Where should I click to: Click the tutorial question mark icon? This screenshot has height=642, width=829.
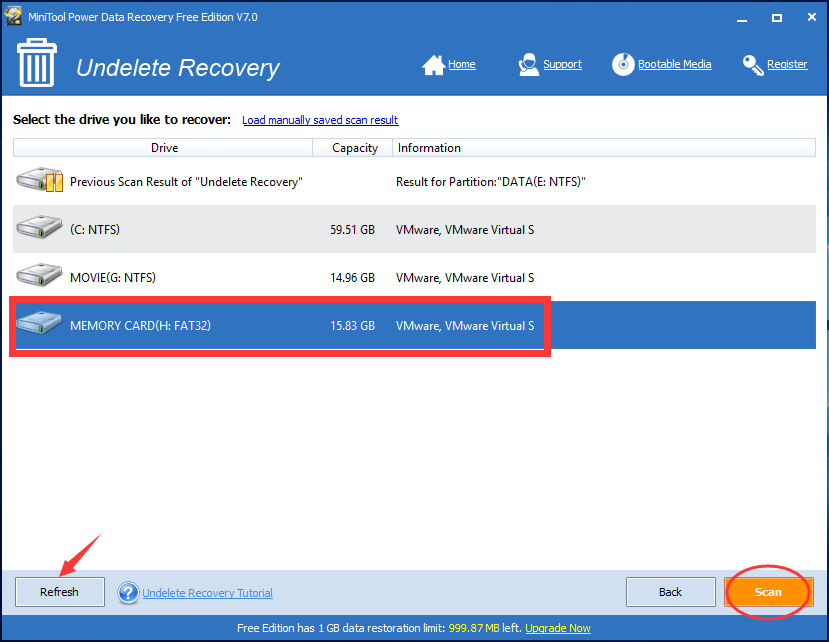[x=128, y=593]
